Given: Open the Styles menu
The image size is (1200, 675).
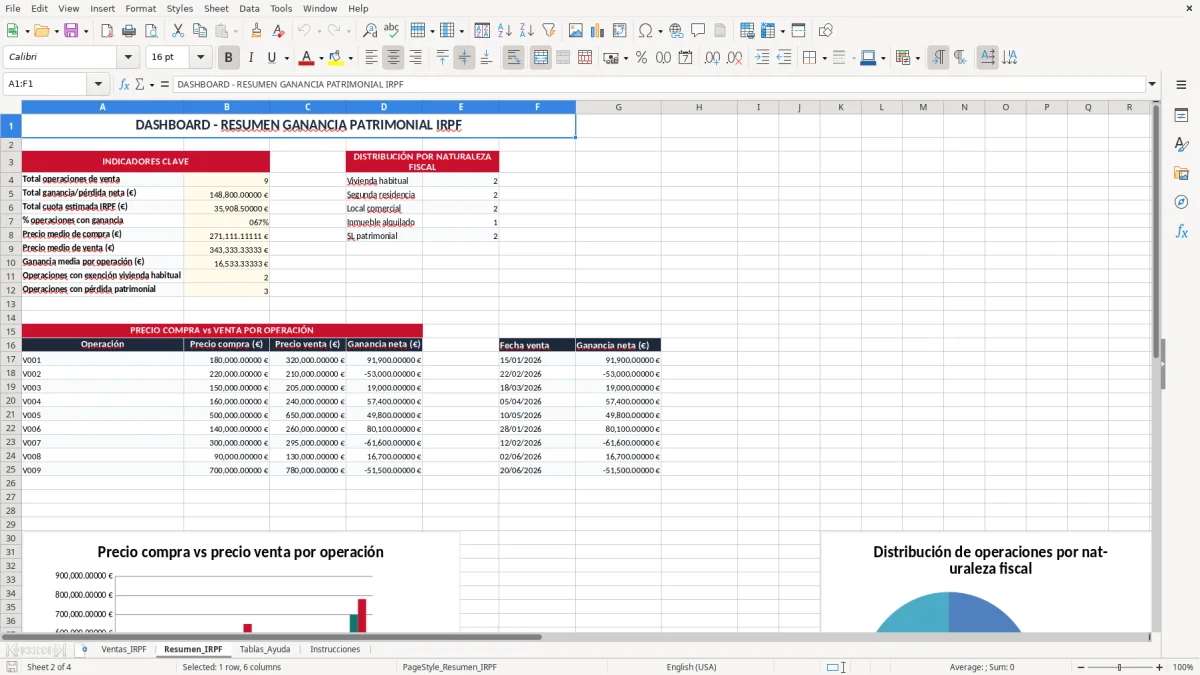Looking at the screenshot, I should point(180,8).
